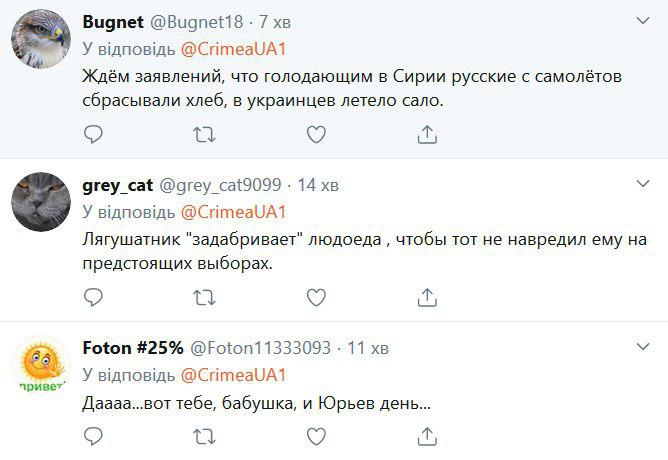The image size is (668, 460).
Task: Open Foton #25%'s sun avatar
Action: (x=40, y=369)
